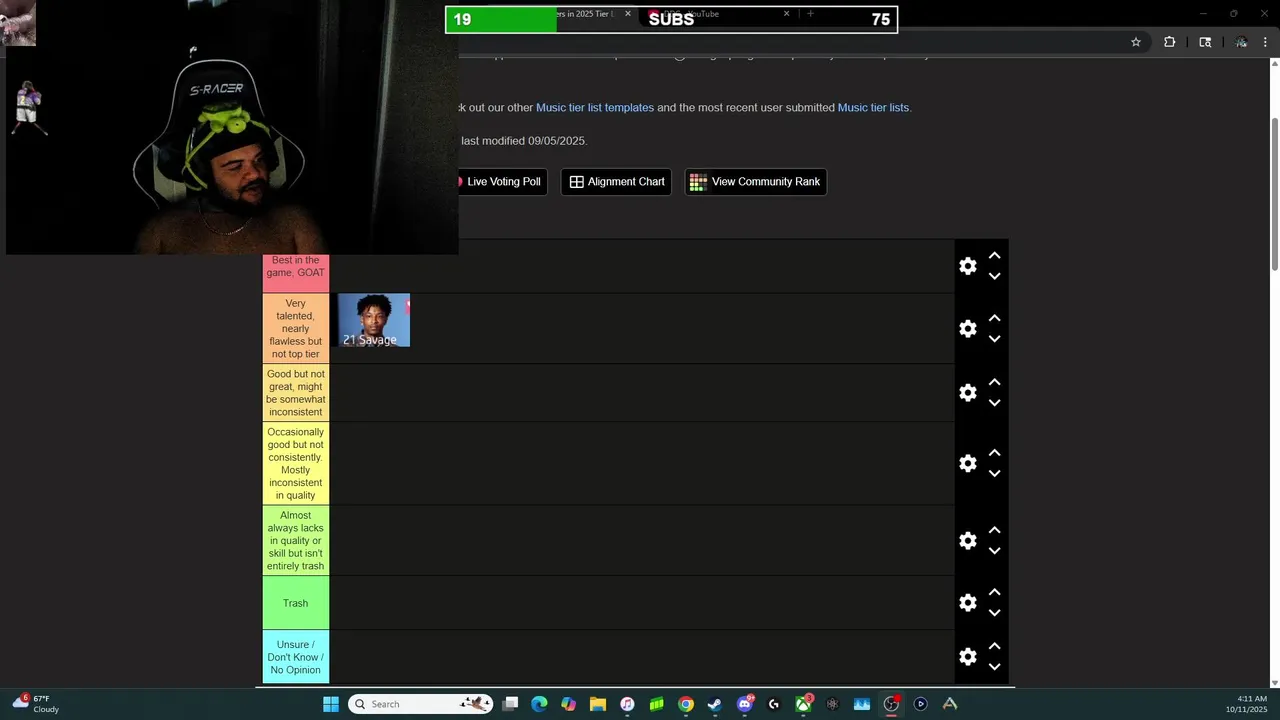Image resolution: width=1280 pixels, height=720 pixels.
Task: Launch Microsoft Edge from taskbar
Action: 539,704
